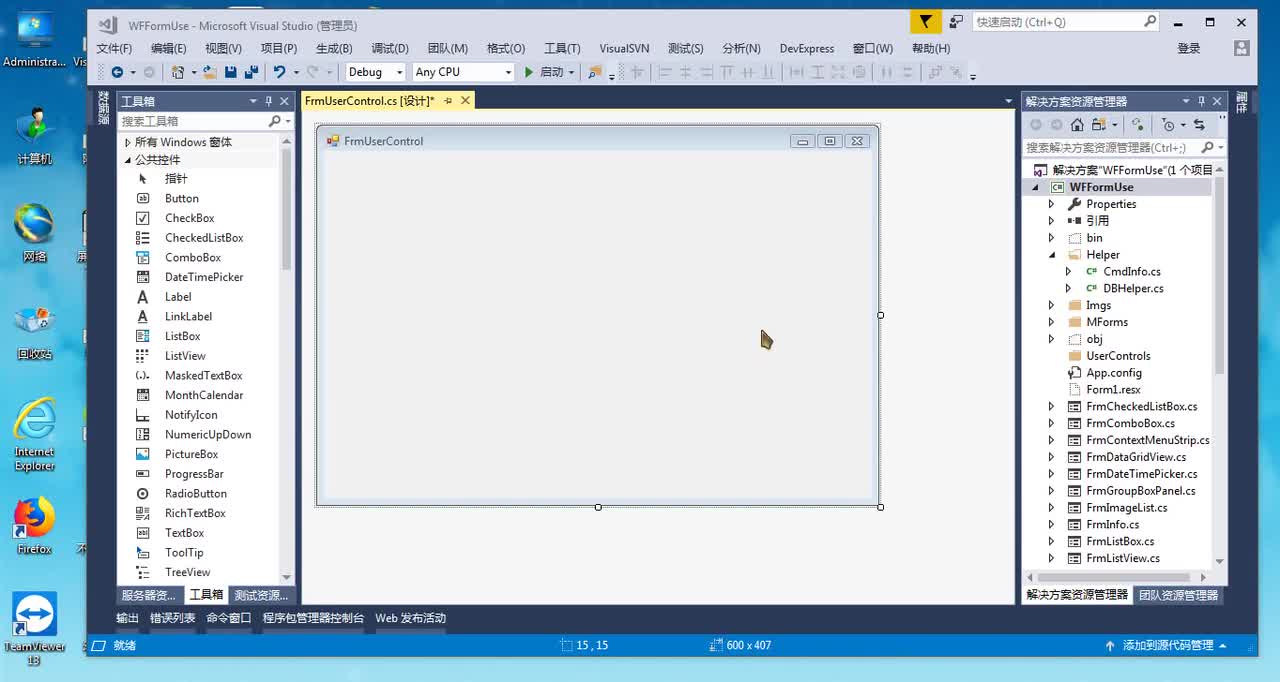1280x682 pixels.
Task: Click Solution Explorer's Switch Views icon
Action: pyautogui.click(x=1099, y=125)
